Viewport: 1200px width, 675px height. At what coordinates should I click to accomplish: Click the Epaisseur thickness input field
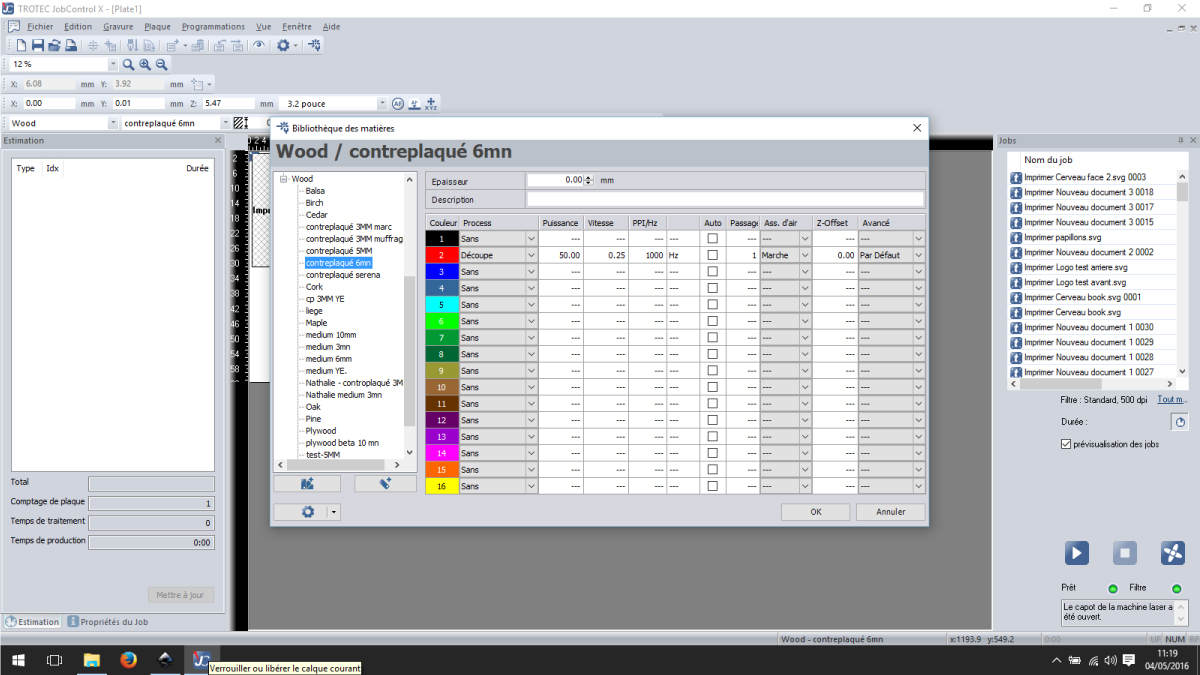(x=556, y=180)
